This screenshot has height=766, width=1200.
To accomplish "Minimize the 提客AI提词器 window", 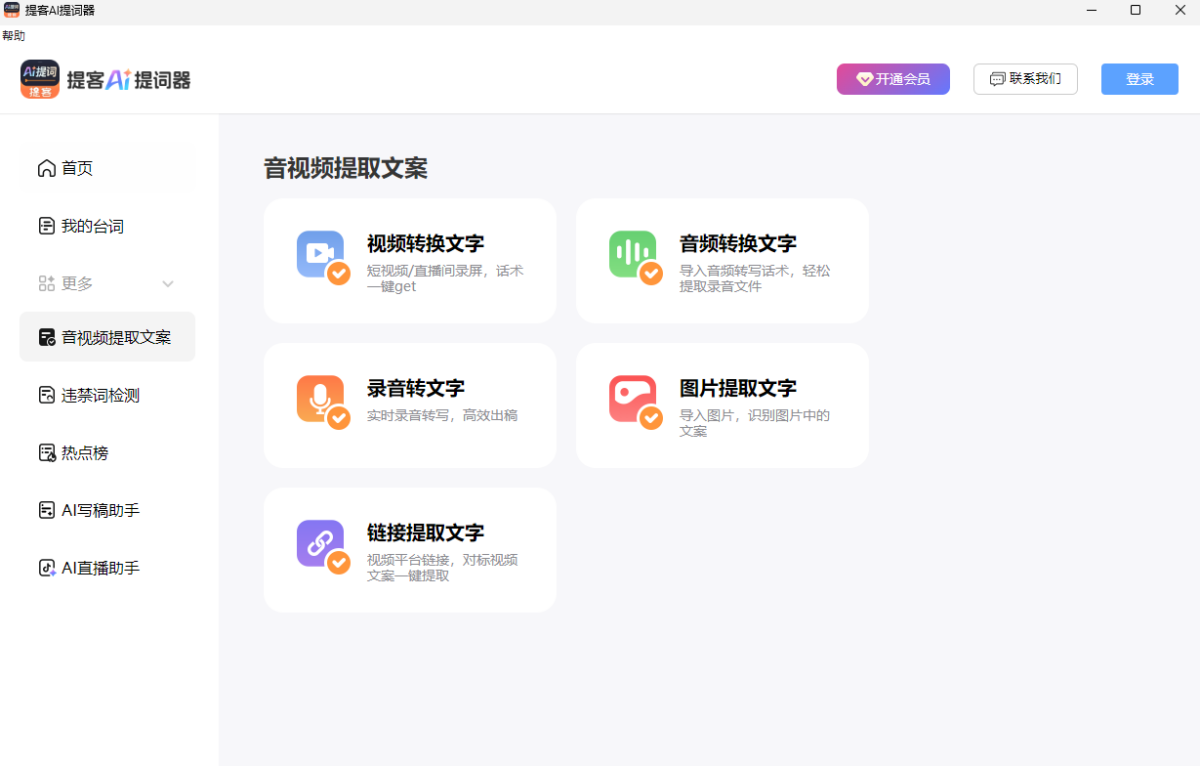I will pyautogui.click(x=1091, y=10).
